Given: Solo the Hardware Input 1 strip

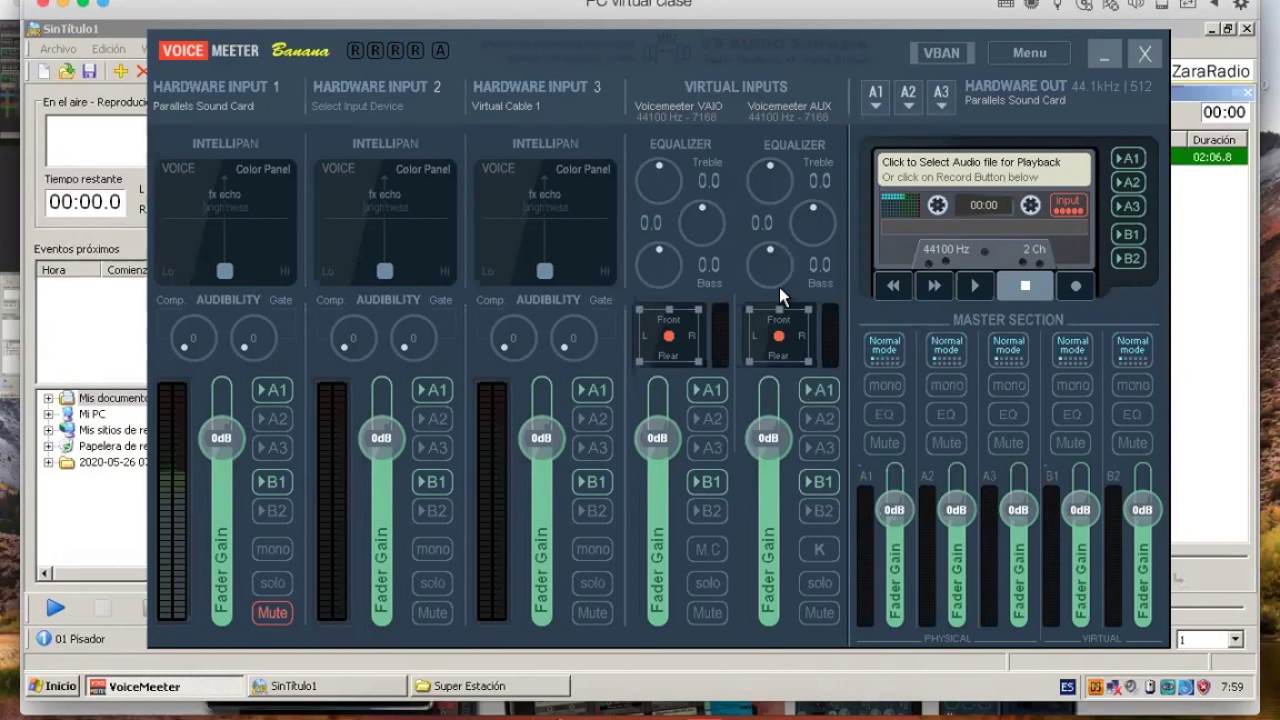Looking at the screenshot, I should (x=272, y=582).
